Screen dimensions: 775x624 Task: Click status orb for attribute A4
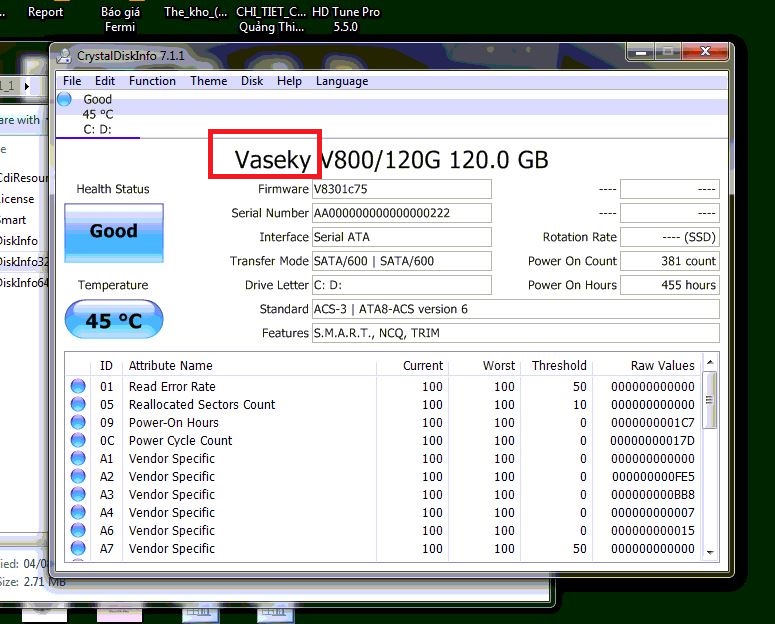78,512
